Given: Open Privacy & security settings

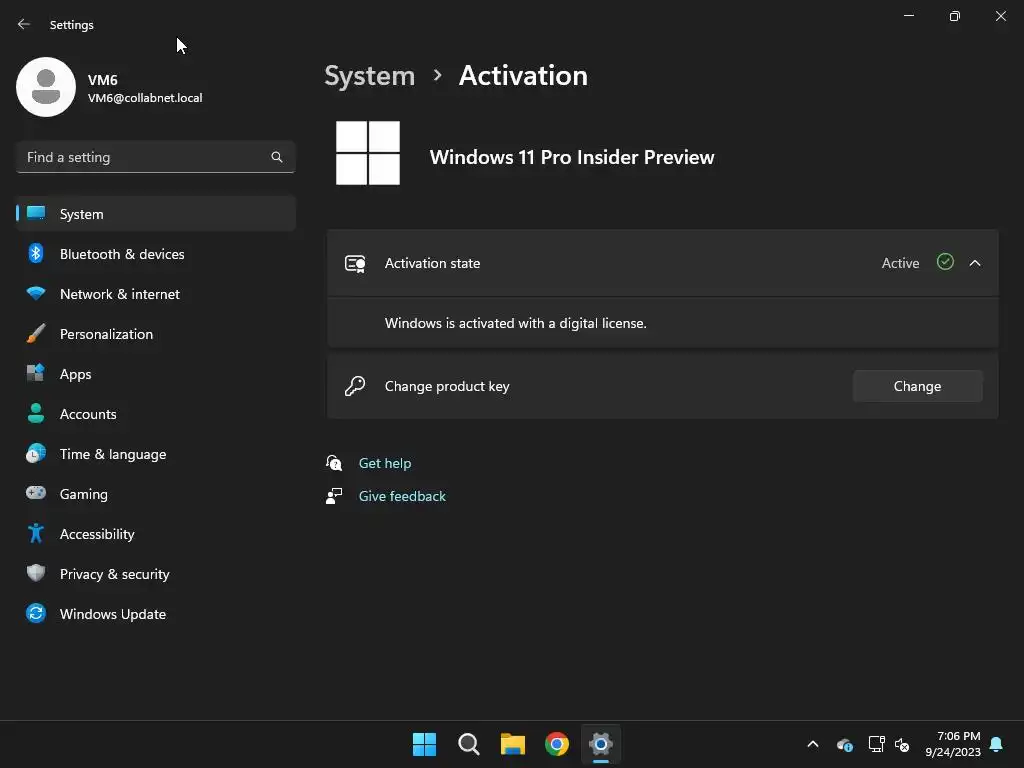Looking at the screenshot, I should click(155, 573).
